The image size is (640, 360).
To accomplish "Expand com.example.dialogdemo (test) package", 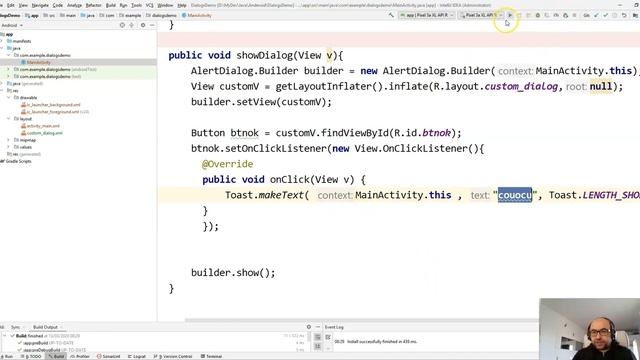I will point(8,76).
